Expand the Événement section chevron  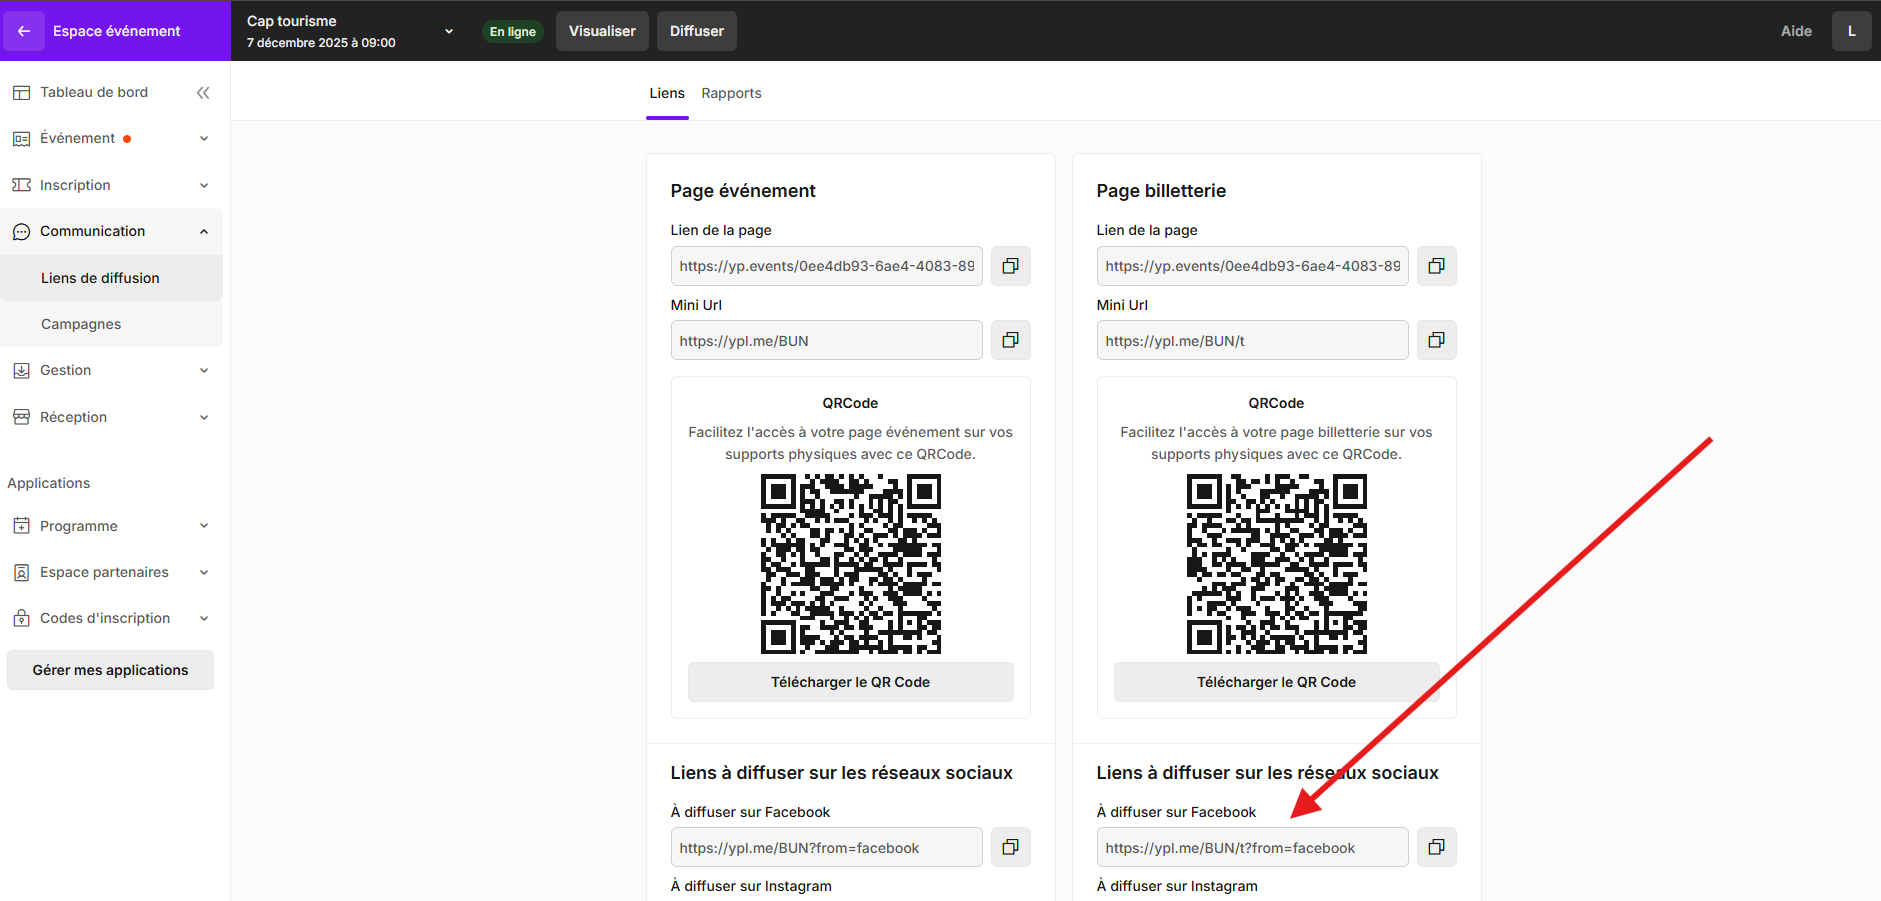click(x=204, y=139)
